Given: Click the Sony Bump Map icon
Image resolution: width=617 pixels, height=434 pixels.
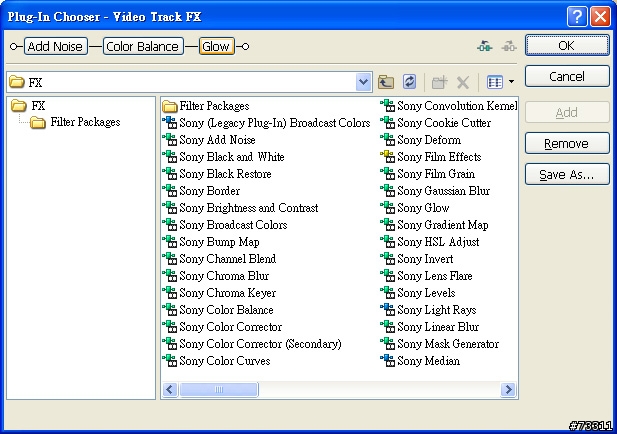Looking at the screenshot, I should coord(170,242).
